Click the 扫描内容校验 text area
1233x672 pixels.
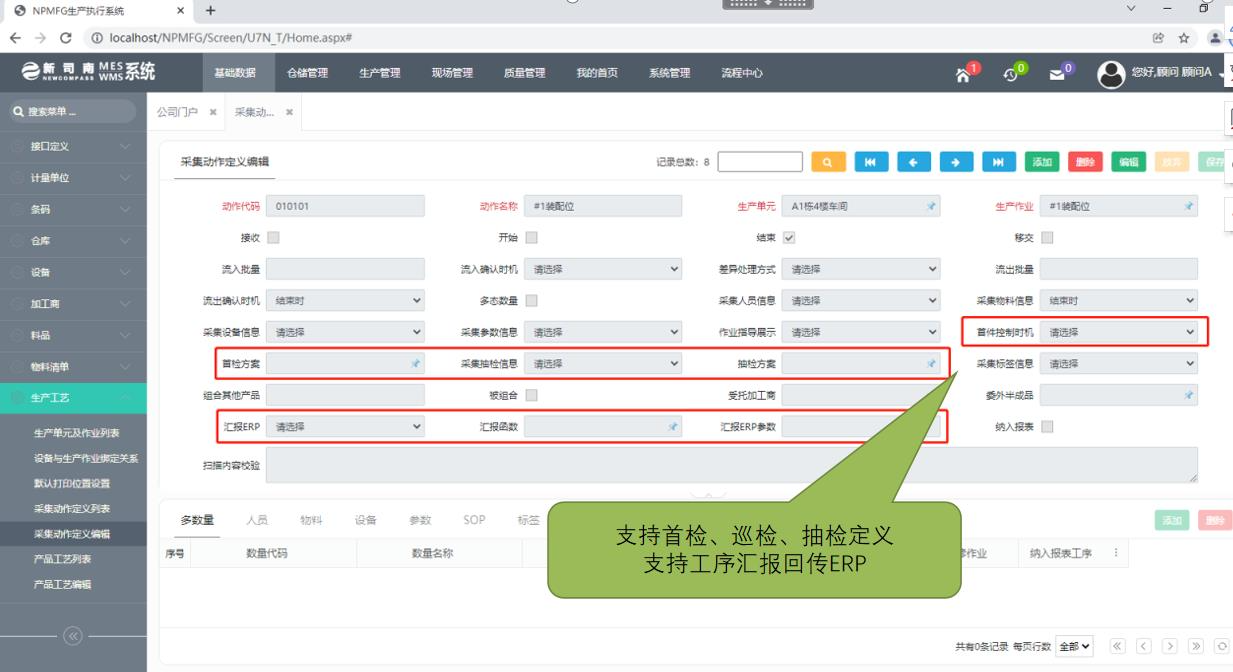click(x=731, y=465)
